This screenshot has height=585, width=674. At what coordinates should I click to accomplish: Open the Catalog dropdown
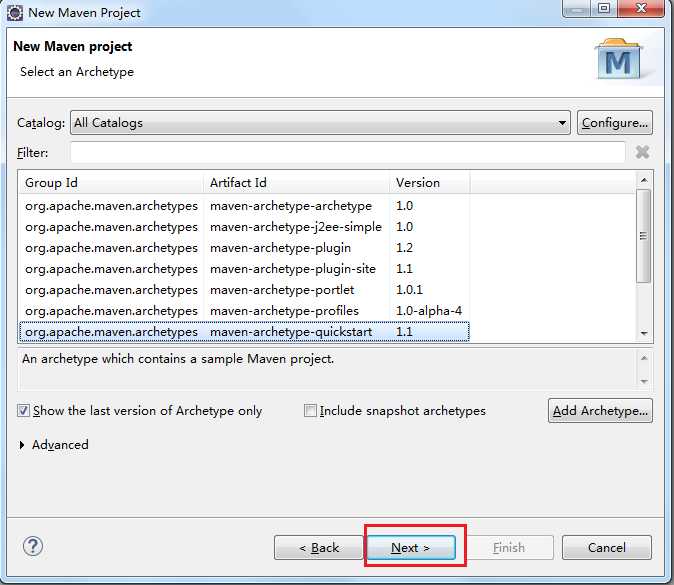click(320, 123)
